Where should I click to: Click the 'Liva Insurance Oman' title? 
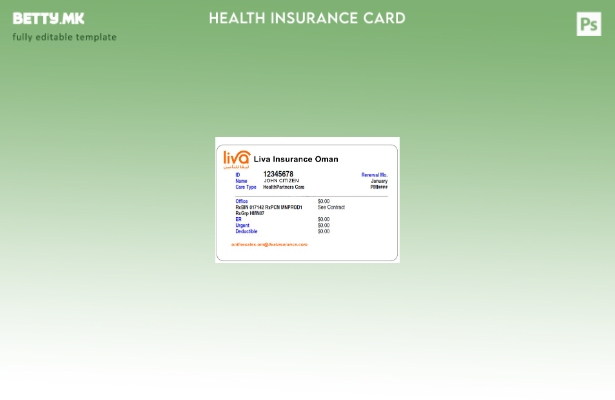pos(296,159)
